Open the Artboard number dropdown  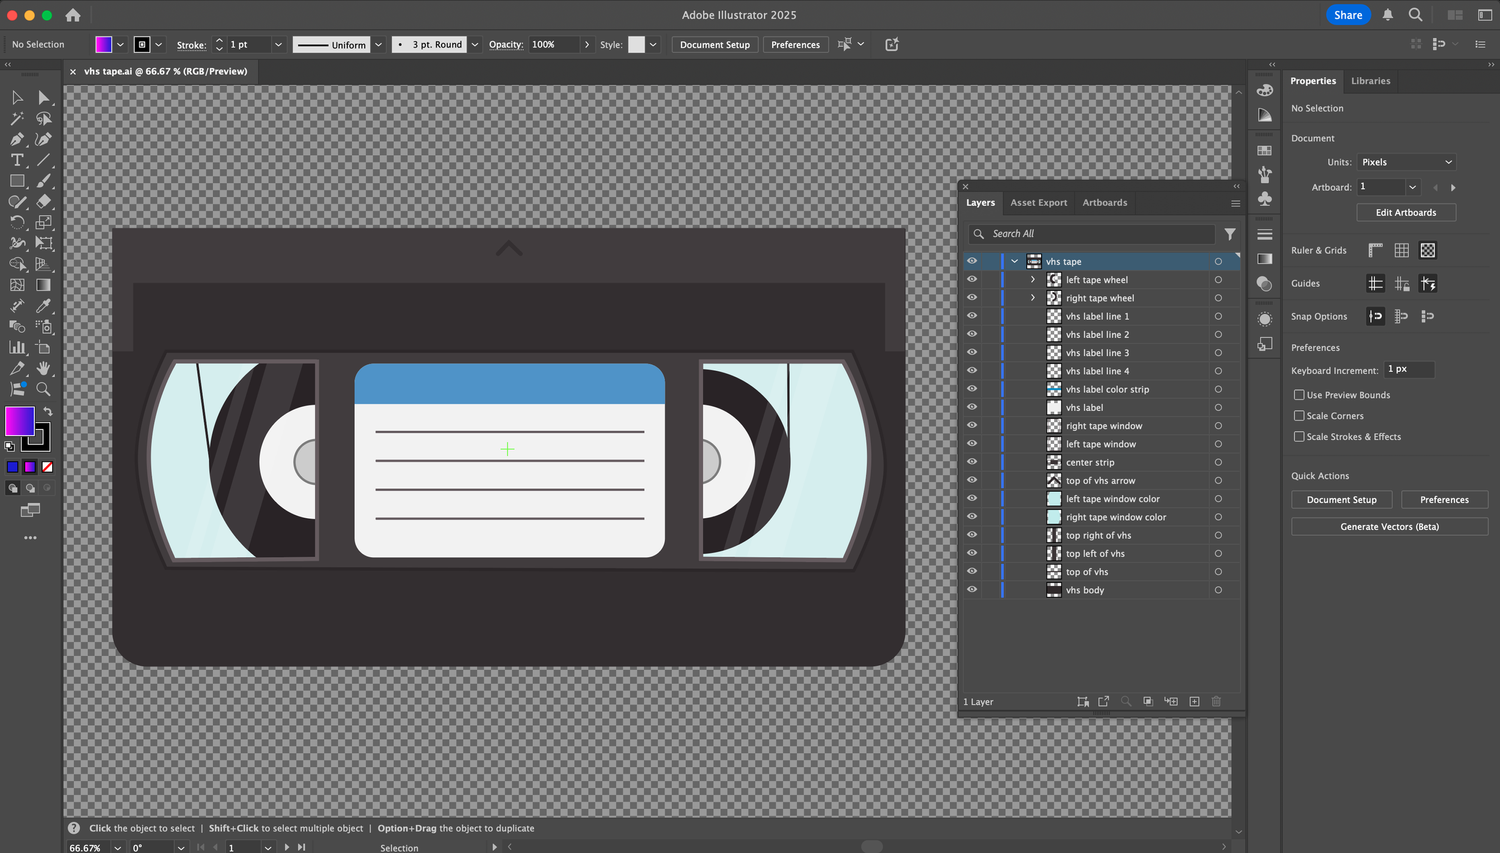(1412, 187)
